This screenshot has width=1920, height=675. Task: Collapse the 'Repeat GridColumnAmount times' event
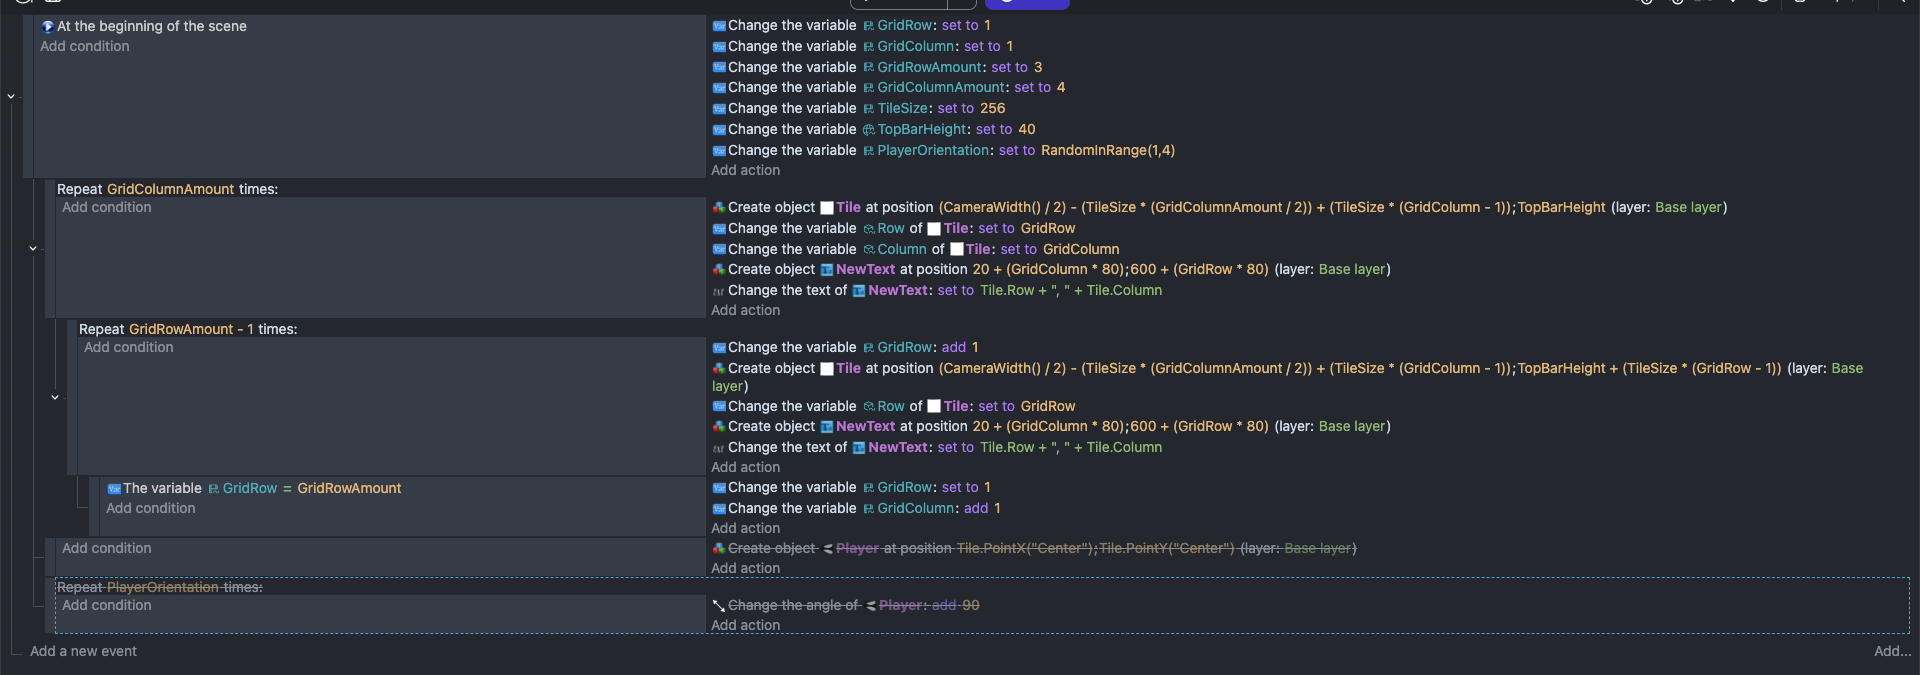33,248
